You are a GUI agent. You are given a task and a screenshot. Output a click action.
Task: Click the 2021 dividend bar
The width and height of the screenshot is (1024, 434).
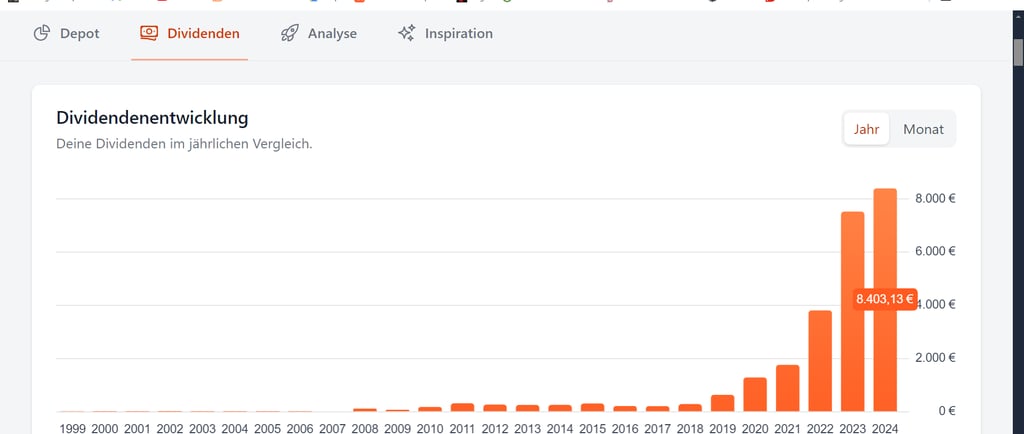tap(787, 388)
